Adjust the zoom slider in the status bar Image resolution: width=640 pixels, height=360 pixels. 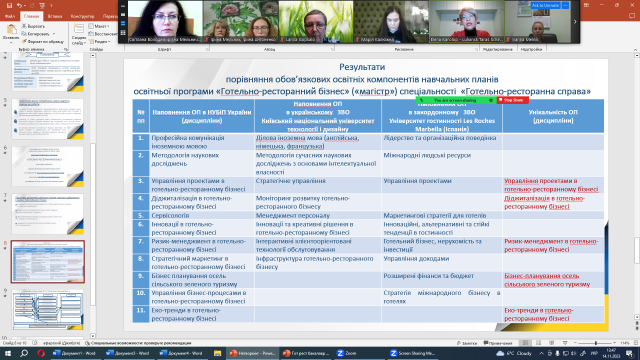[x=595, y=343]
